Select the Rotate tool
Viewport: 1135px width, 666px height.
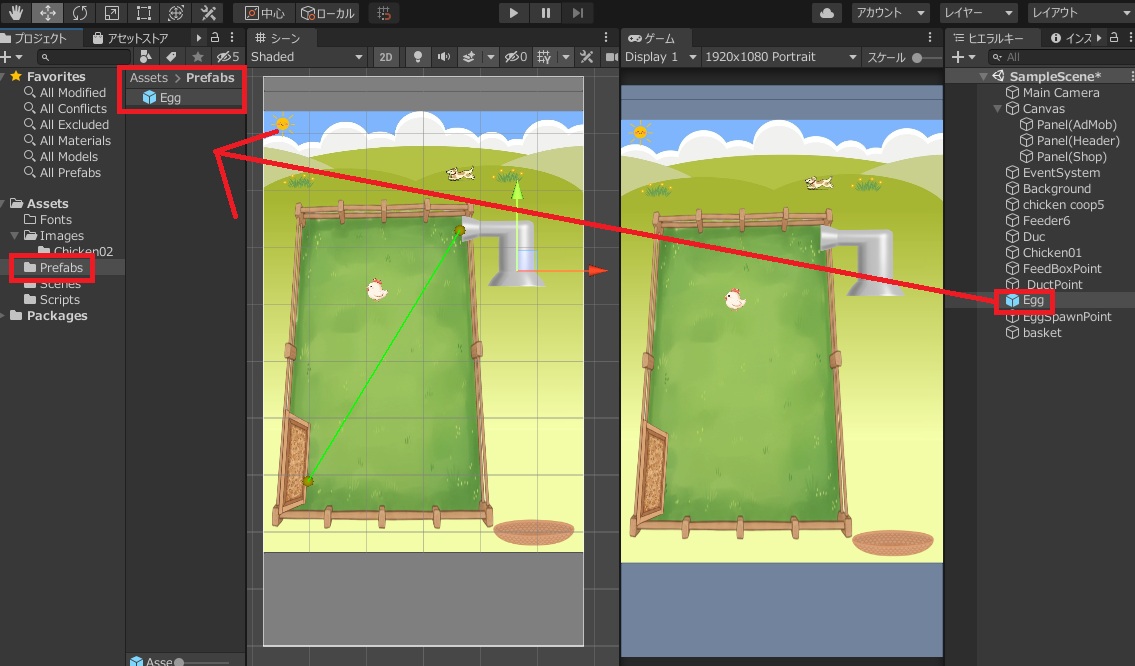click(x=80, y=13)
